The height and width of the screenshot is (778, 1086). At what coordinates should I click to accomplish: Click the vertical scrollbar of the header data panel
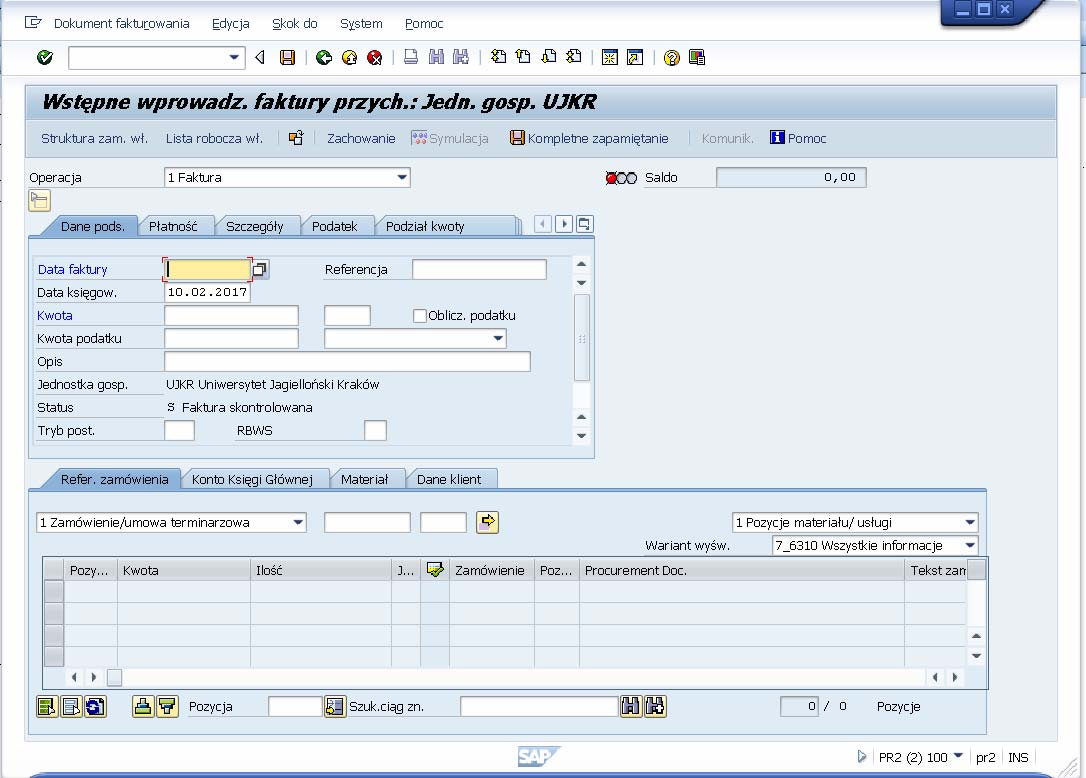582,338
